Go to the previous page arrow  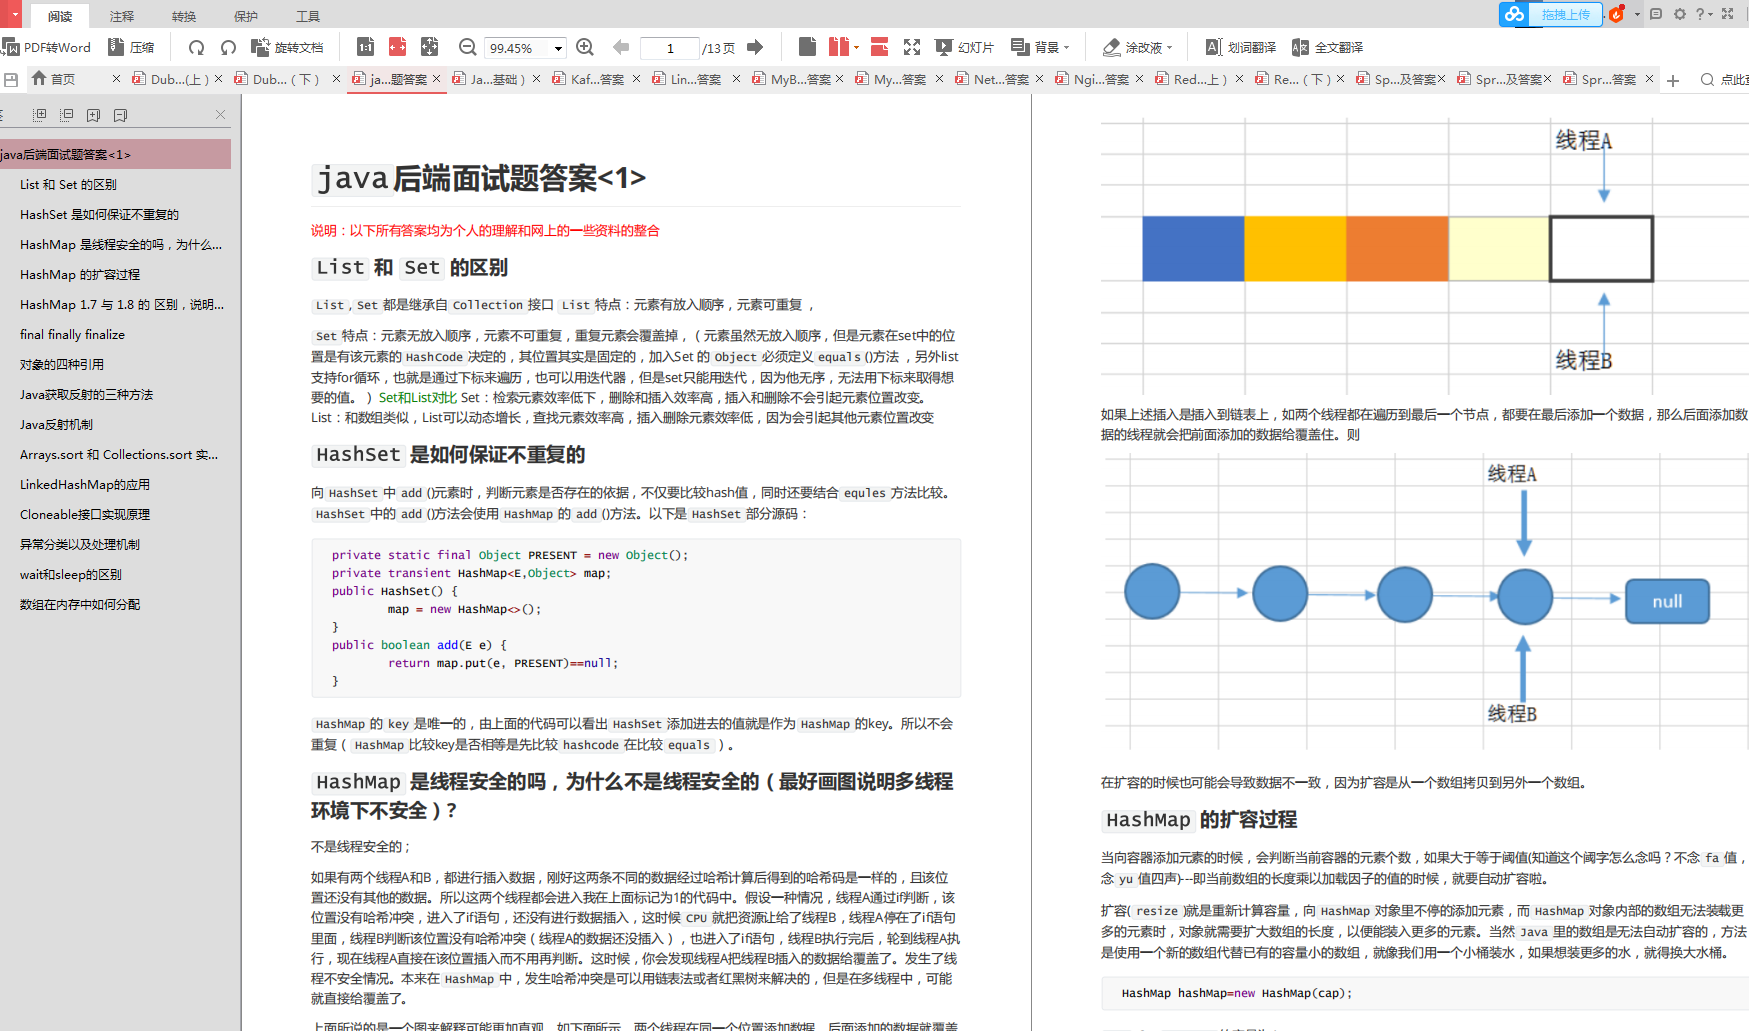(620, 47)
